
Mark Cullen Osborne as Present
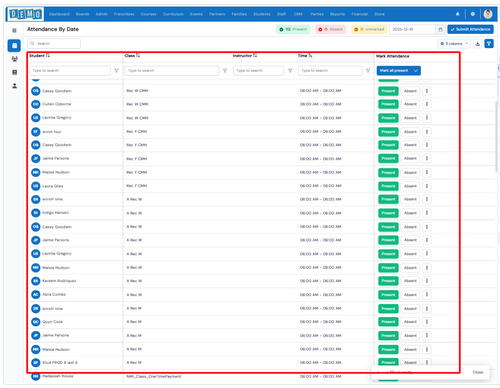(x=388, y=104)
